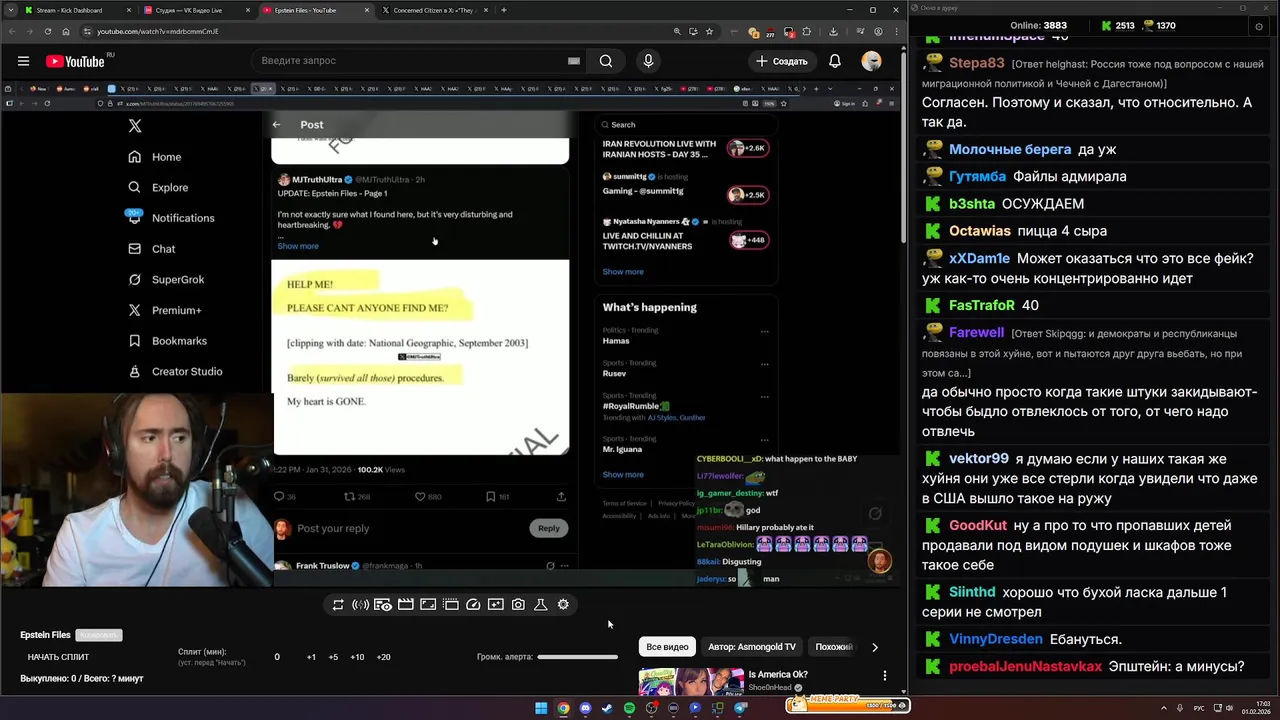Click the browser address bar URL
This screenshot has width=1280, height=720.
pos(158,31)
